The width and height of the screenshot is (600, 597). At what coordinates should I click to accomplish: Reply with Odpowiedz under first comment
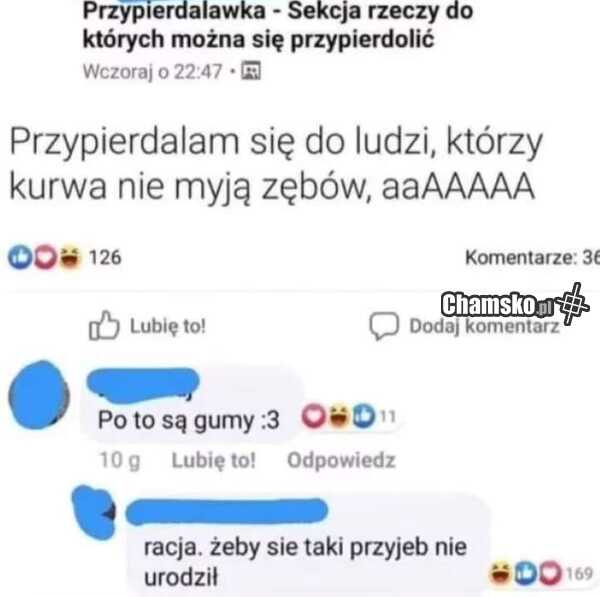(x=341, y=460)
